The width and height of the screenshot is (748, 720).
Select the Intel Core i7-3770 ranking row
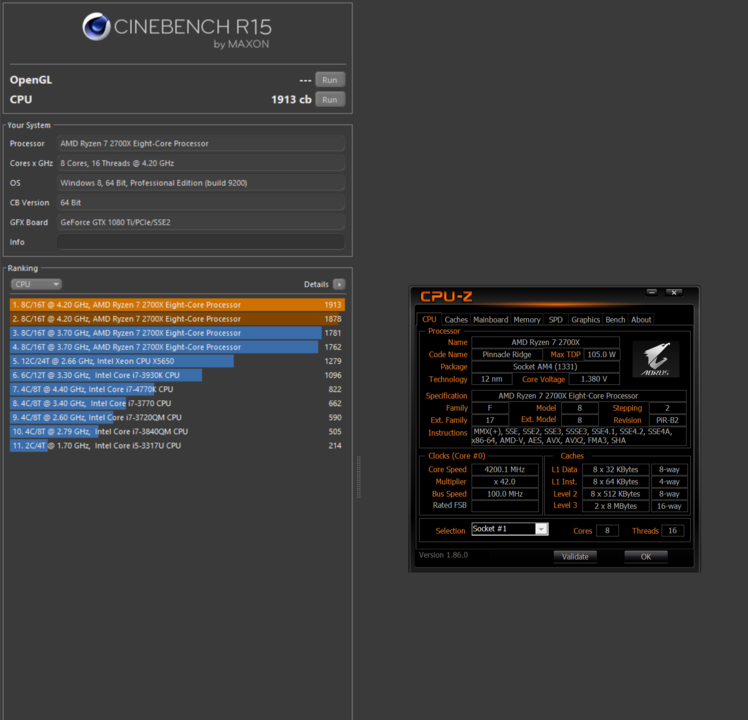177,403
